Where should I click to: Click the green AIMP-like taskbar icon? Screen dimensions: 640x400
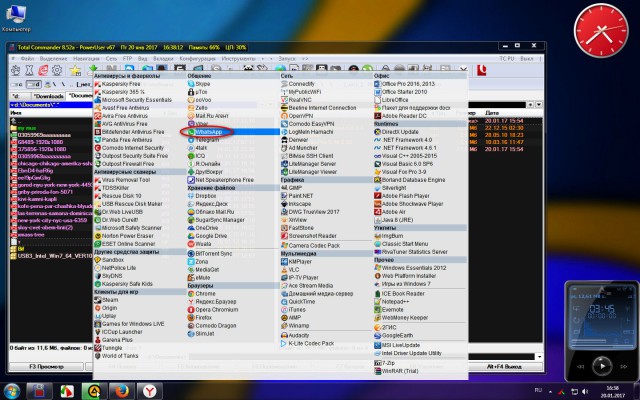(x=94, y=391)
